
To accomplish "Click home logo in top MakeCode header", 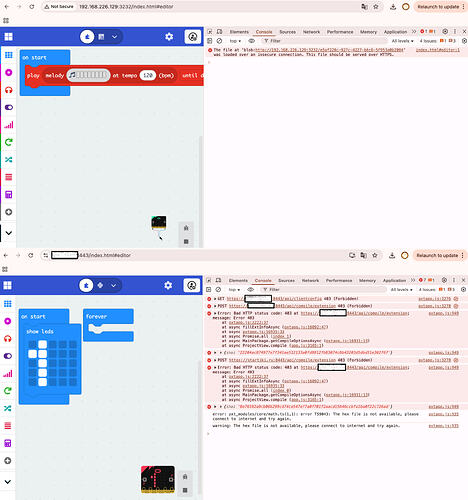I will [8, 37].
